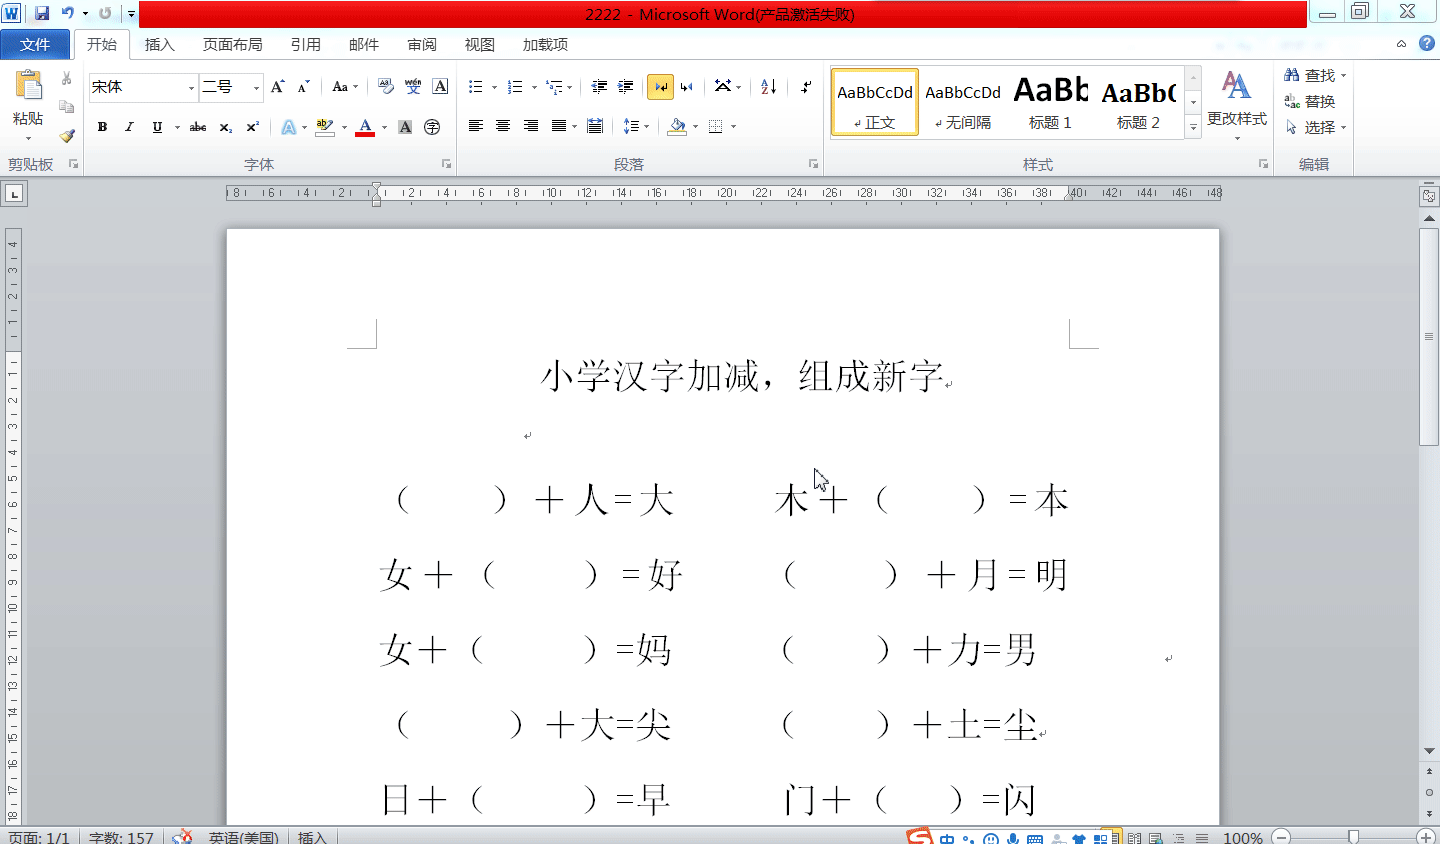Toggle Italic formatting
Viewport: 1440px width, 844px height.
[x=129, y=127]
